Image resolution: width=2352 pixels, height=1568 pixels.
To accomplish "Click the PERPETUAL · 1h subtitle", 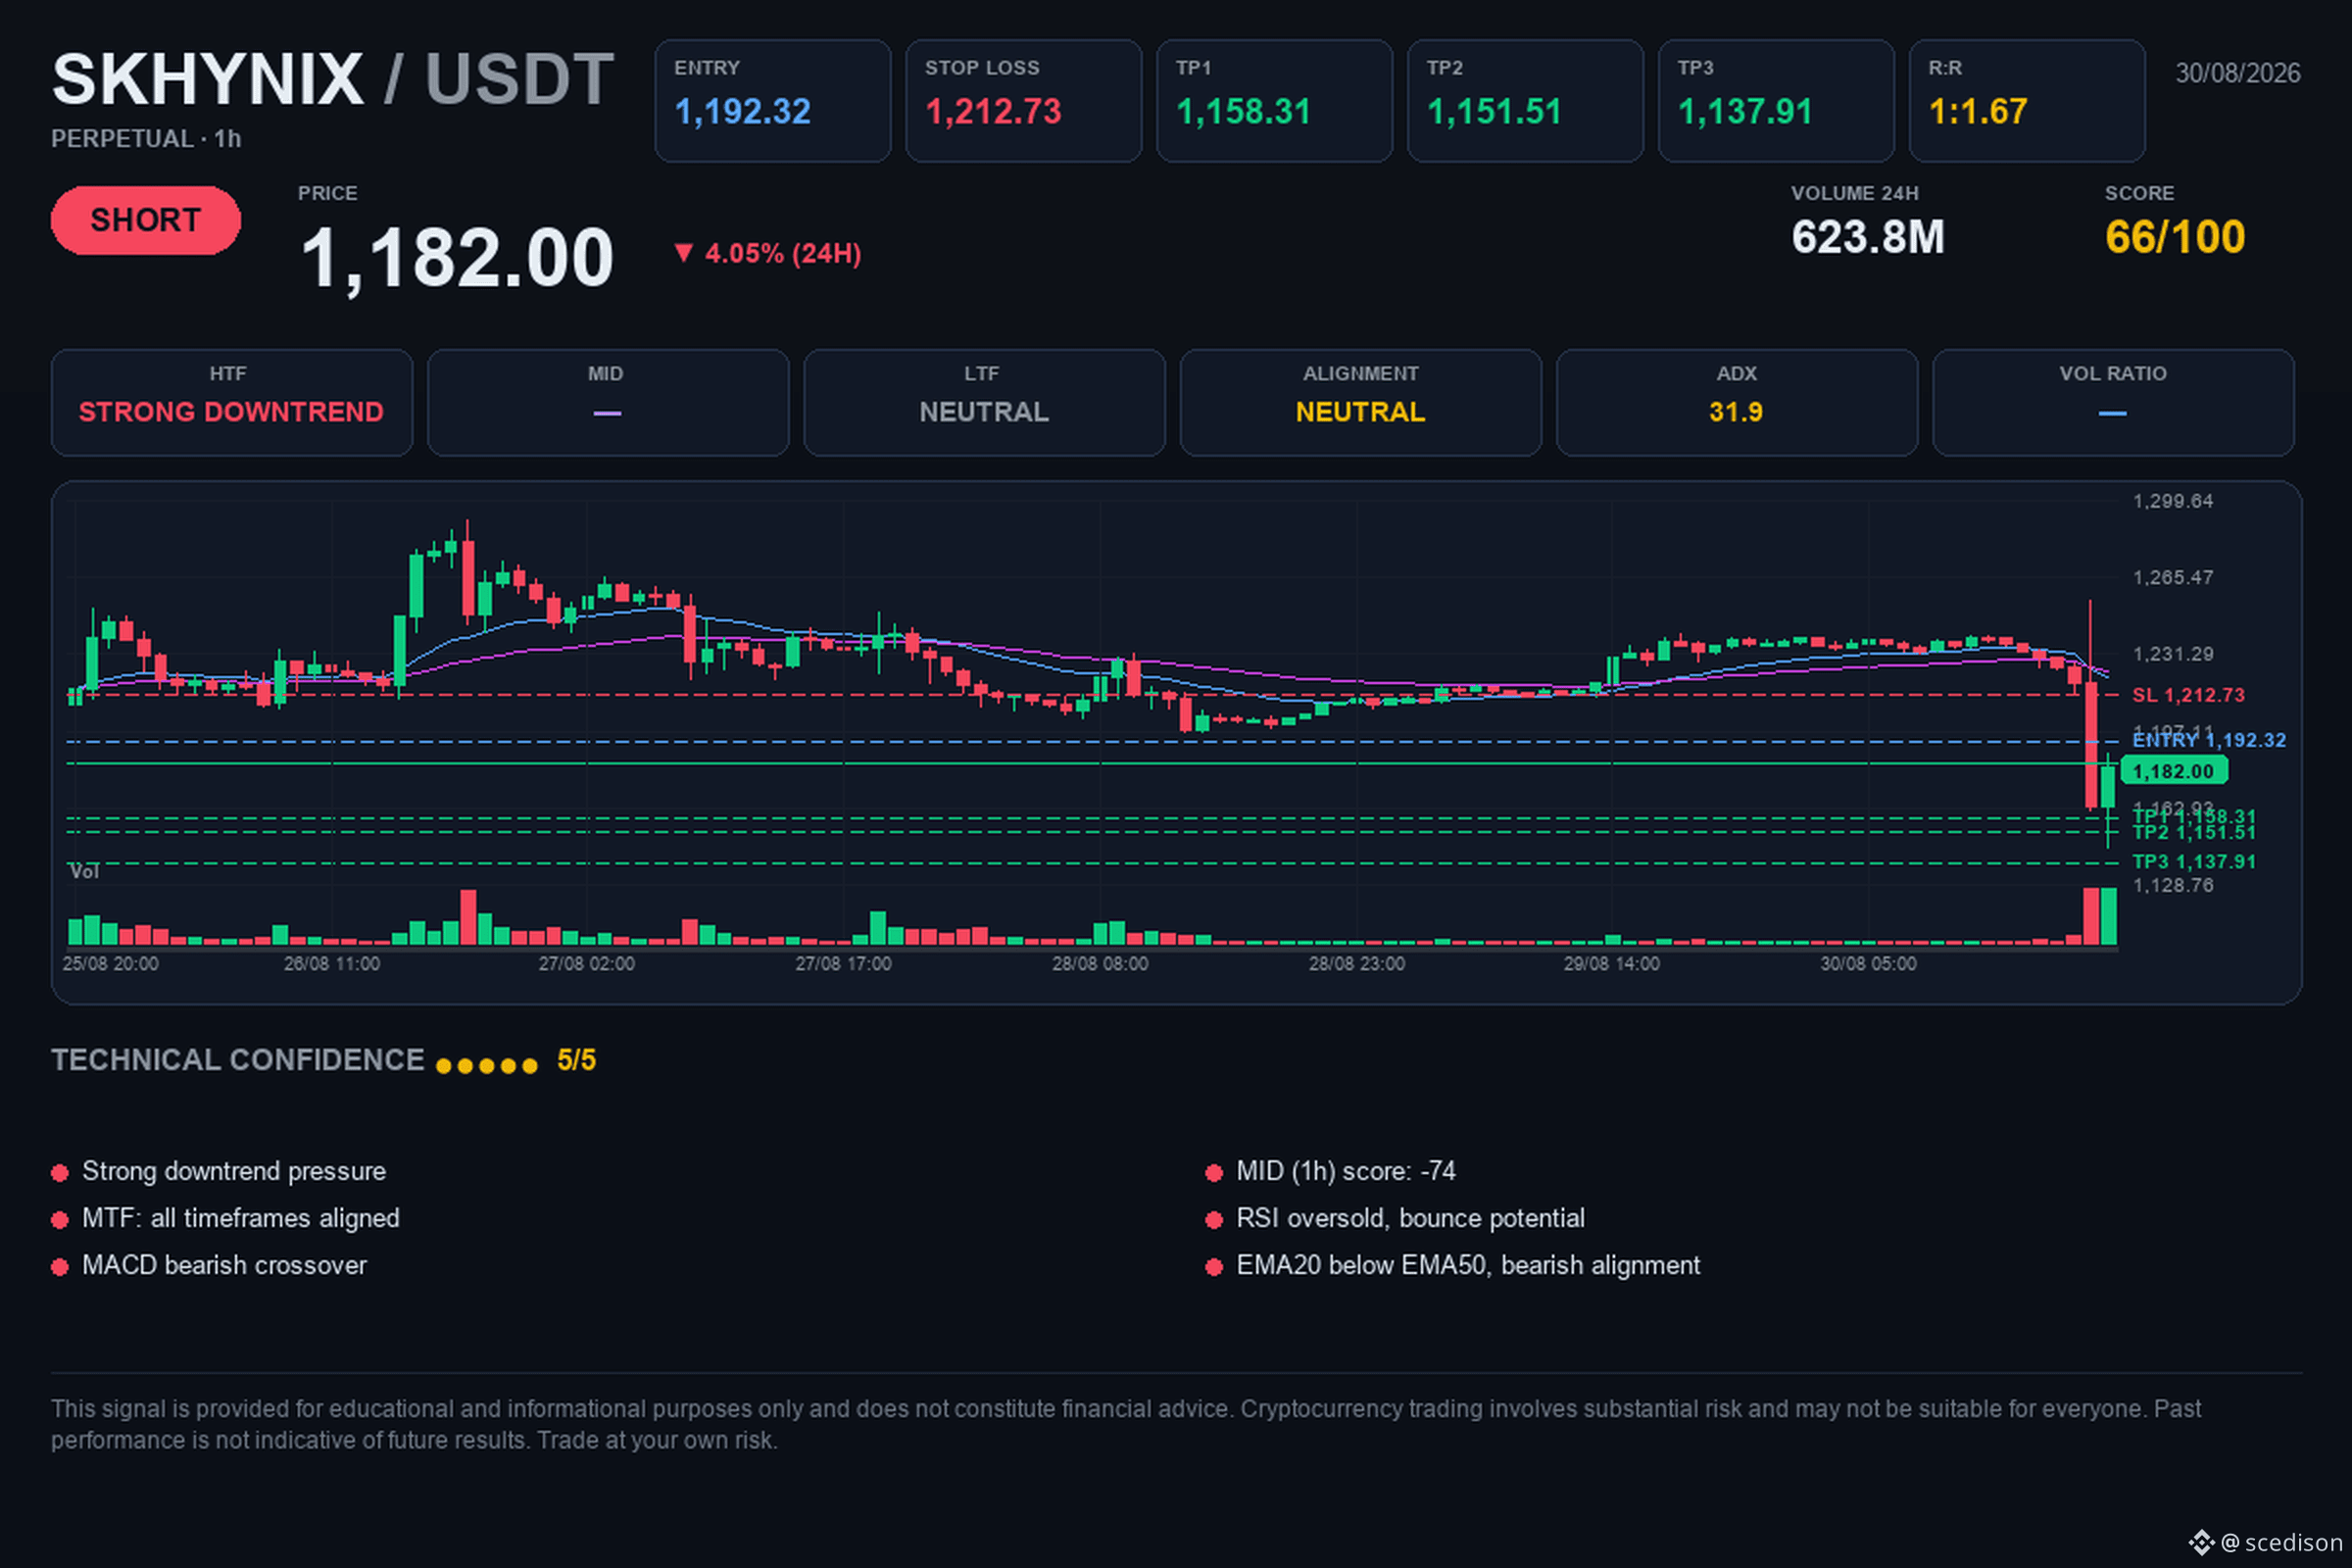I will [x=146, y=139].
